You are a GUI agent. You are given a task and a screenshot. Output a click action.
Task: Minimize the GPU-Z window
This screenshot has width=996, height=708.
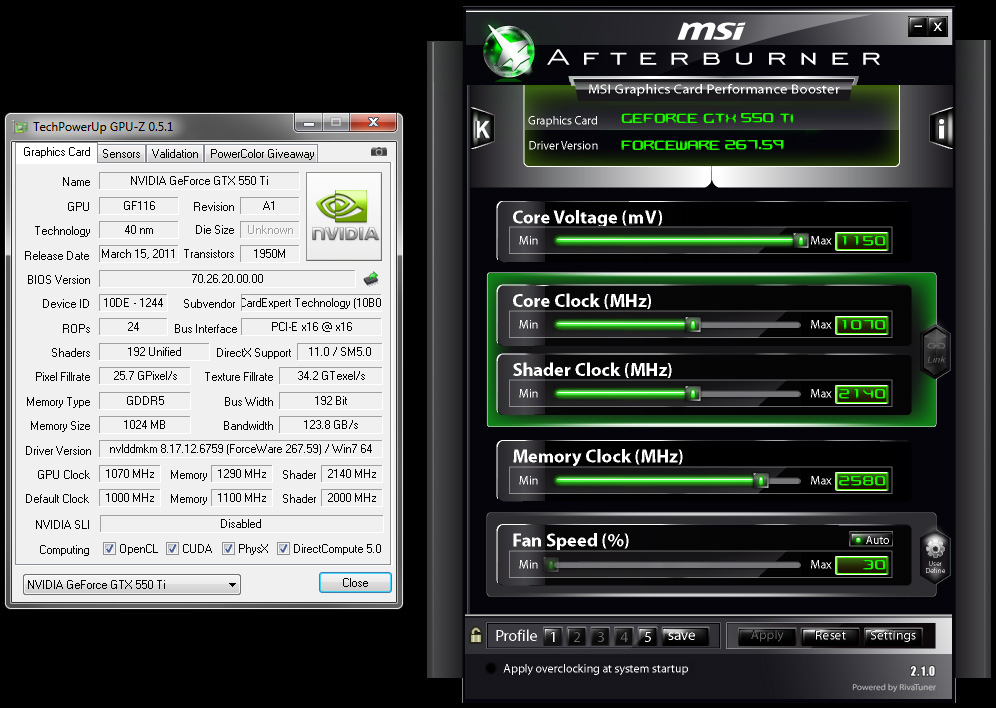[309, 122]
